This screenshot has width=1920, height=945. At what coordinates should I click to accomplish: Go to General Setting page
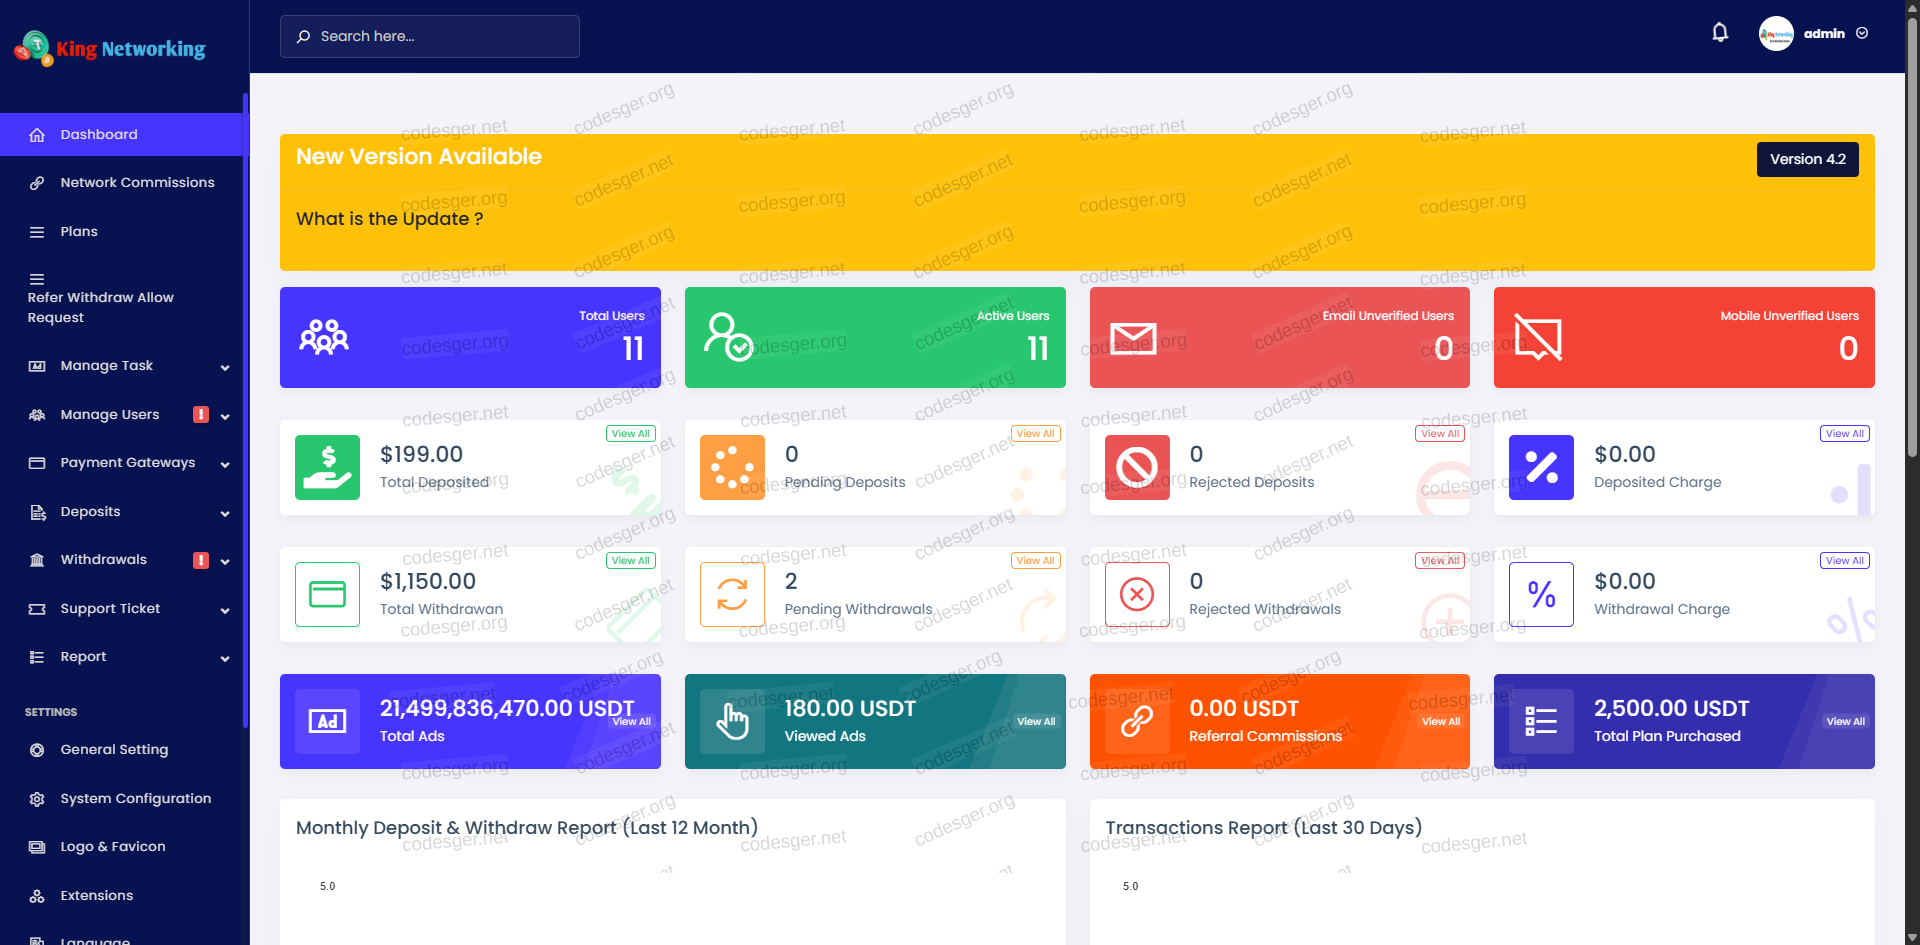coord(114,750)
